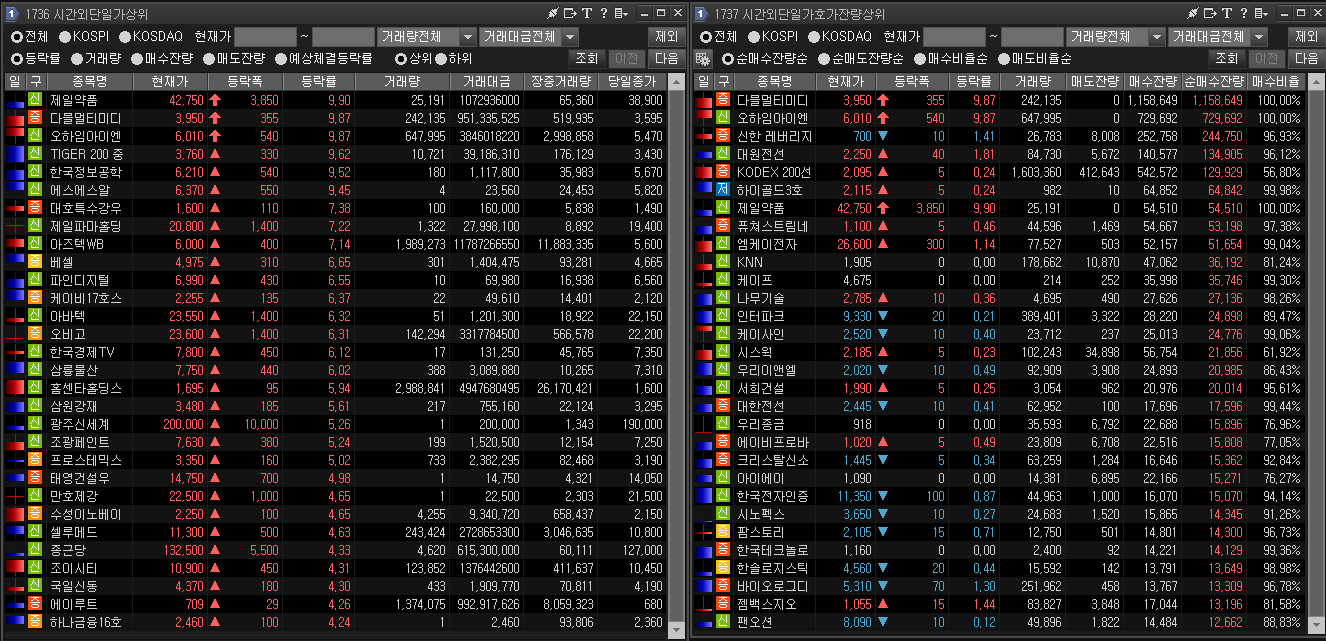Viewport: 1326px width, 641px height.
Task: Click 제외 button in 1737 window
Action: (1306, 37)
